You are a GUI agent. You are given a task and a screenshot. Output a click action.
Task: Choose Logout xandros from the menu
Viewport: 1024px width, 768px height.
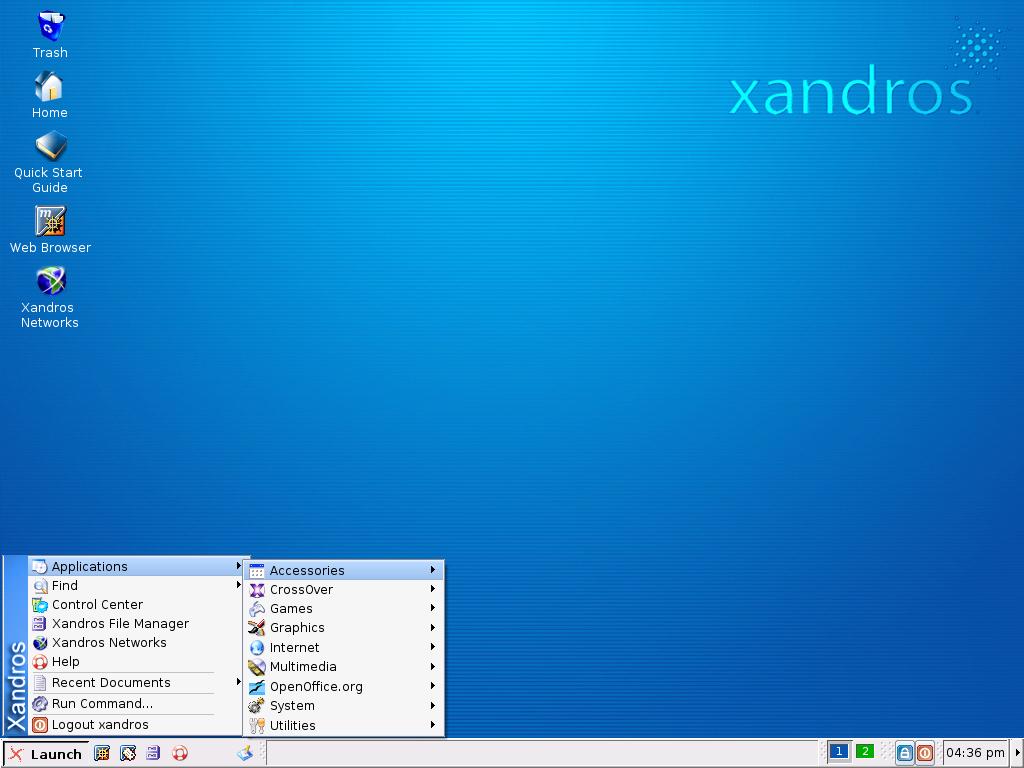pyautogui.click(x=100, y=724)
